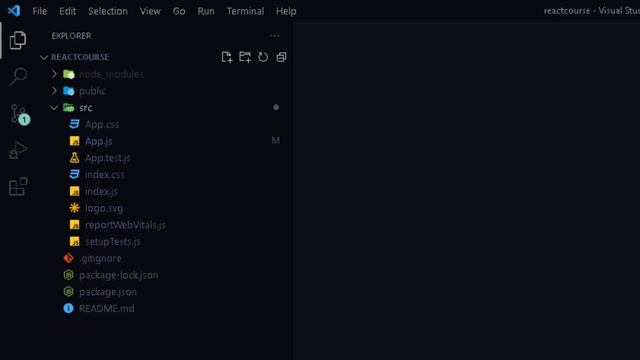Viewport: 640px width, 360px height.
Task: Click the SVG icon beside logo.svg
Action: [x=74, y=208]
